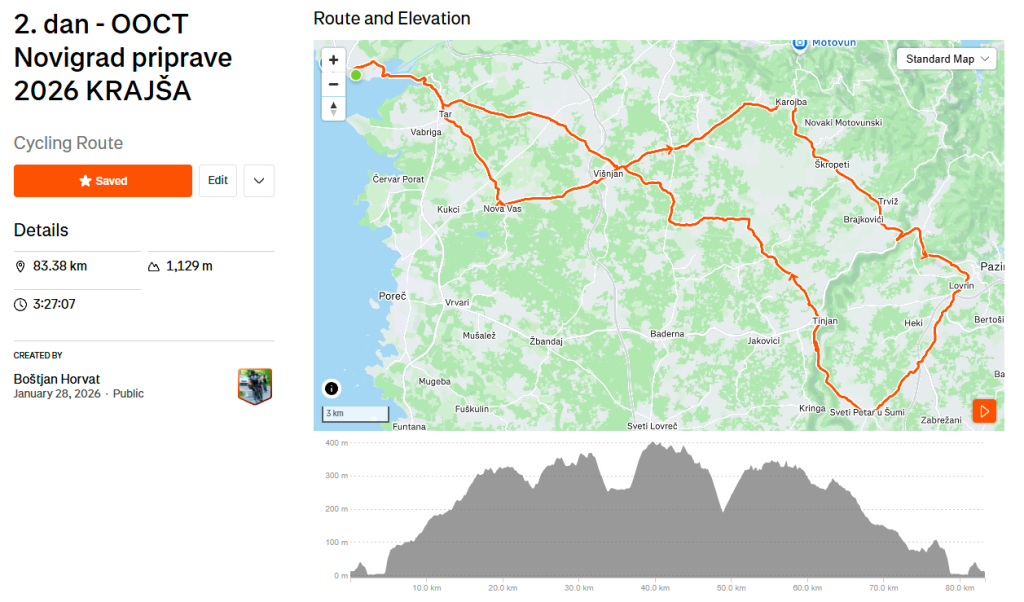The height and width of the screenshot is (602, 1024).
Task: Click the creator's avatar thumbnail
Action: pos(255,387)
